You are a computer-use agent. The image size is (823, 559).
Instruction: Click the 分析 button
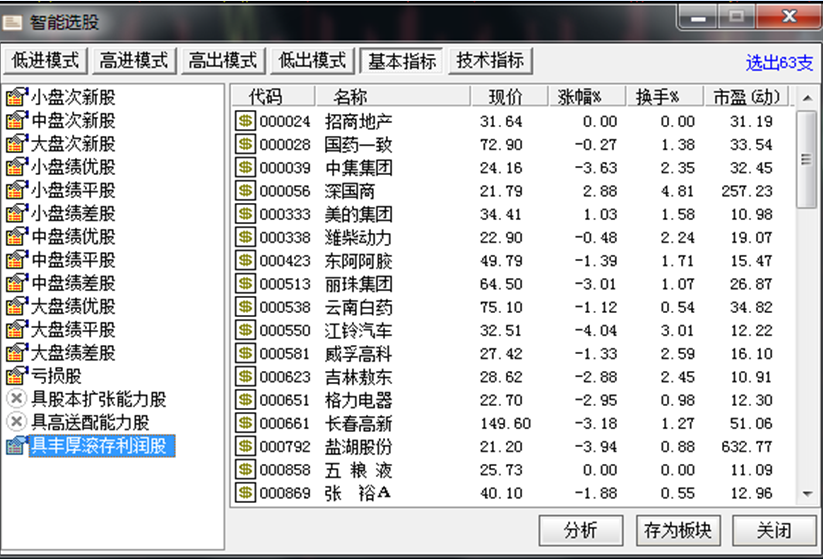pyautogui.click(x=581, y=530)
